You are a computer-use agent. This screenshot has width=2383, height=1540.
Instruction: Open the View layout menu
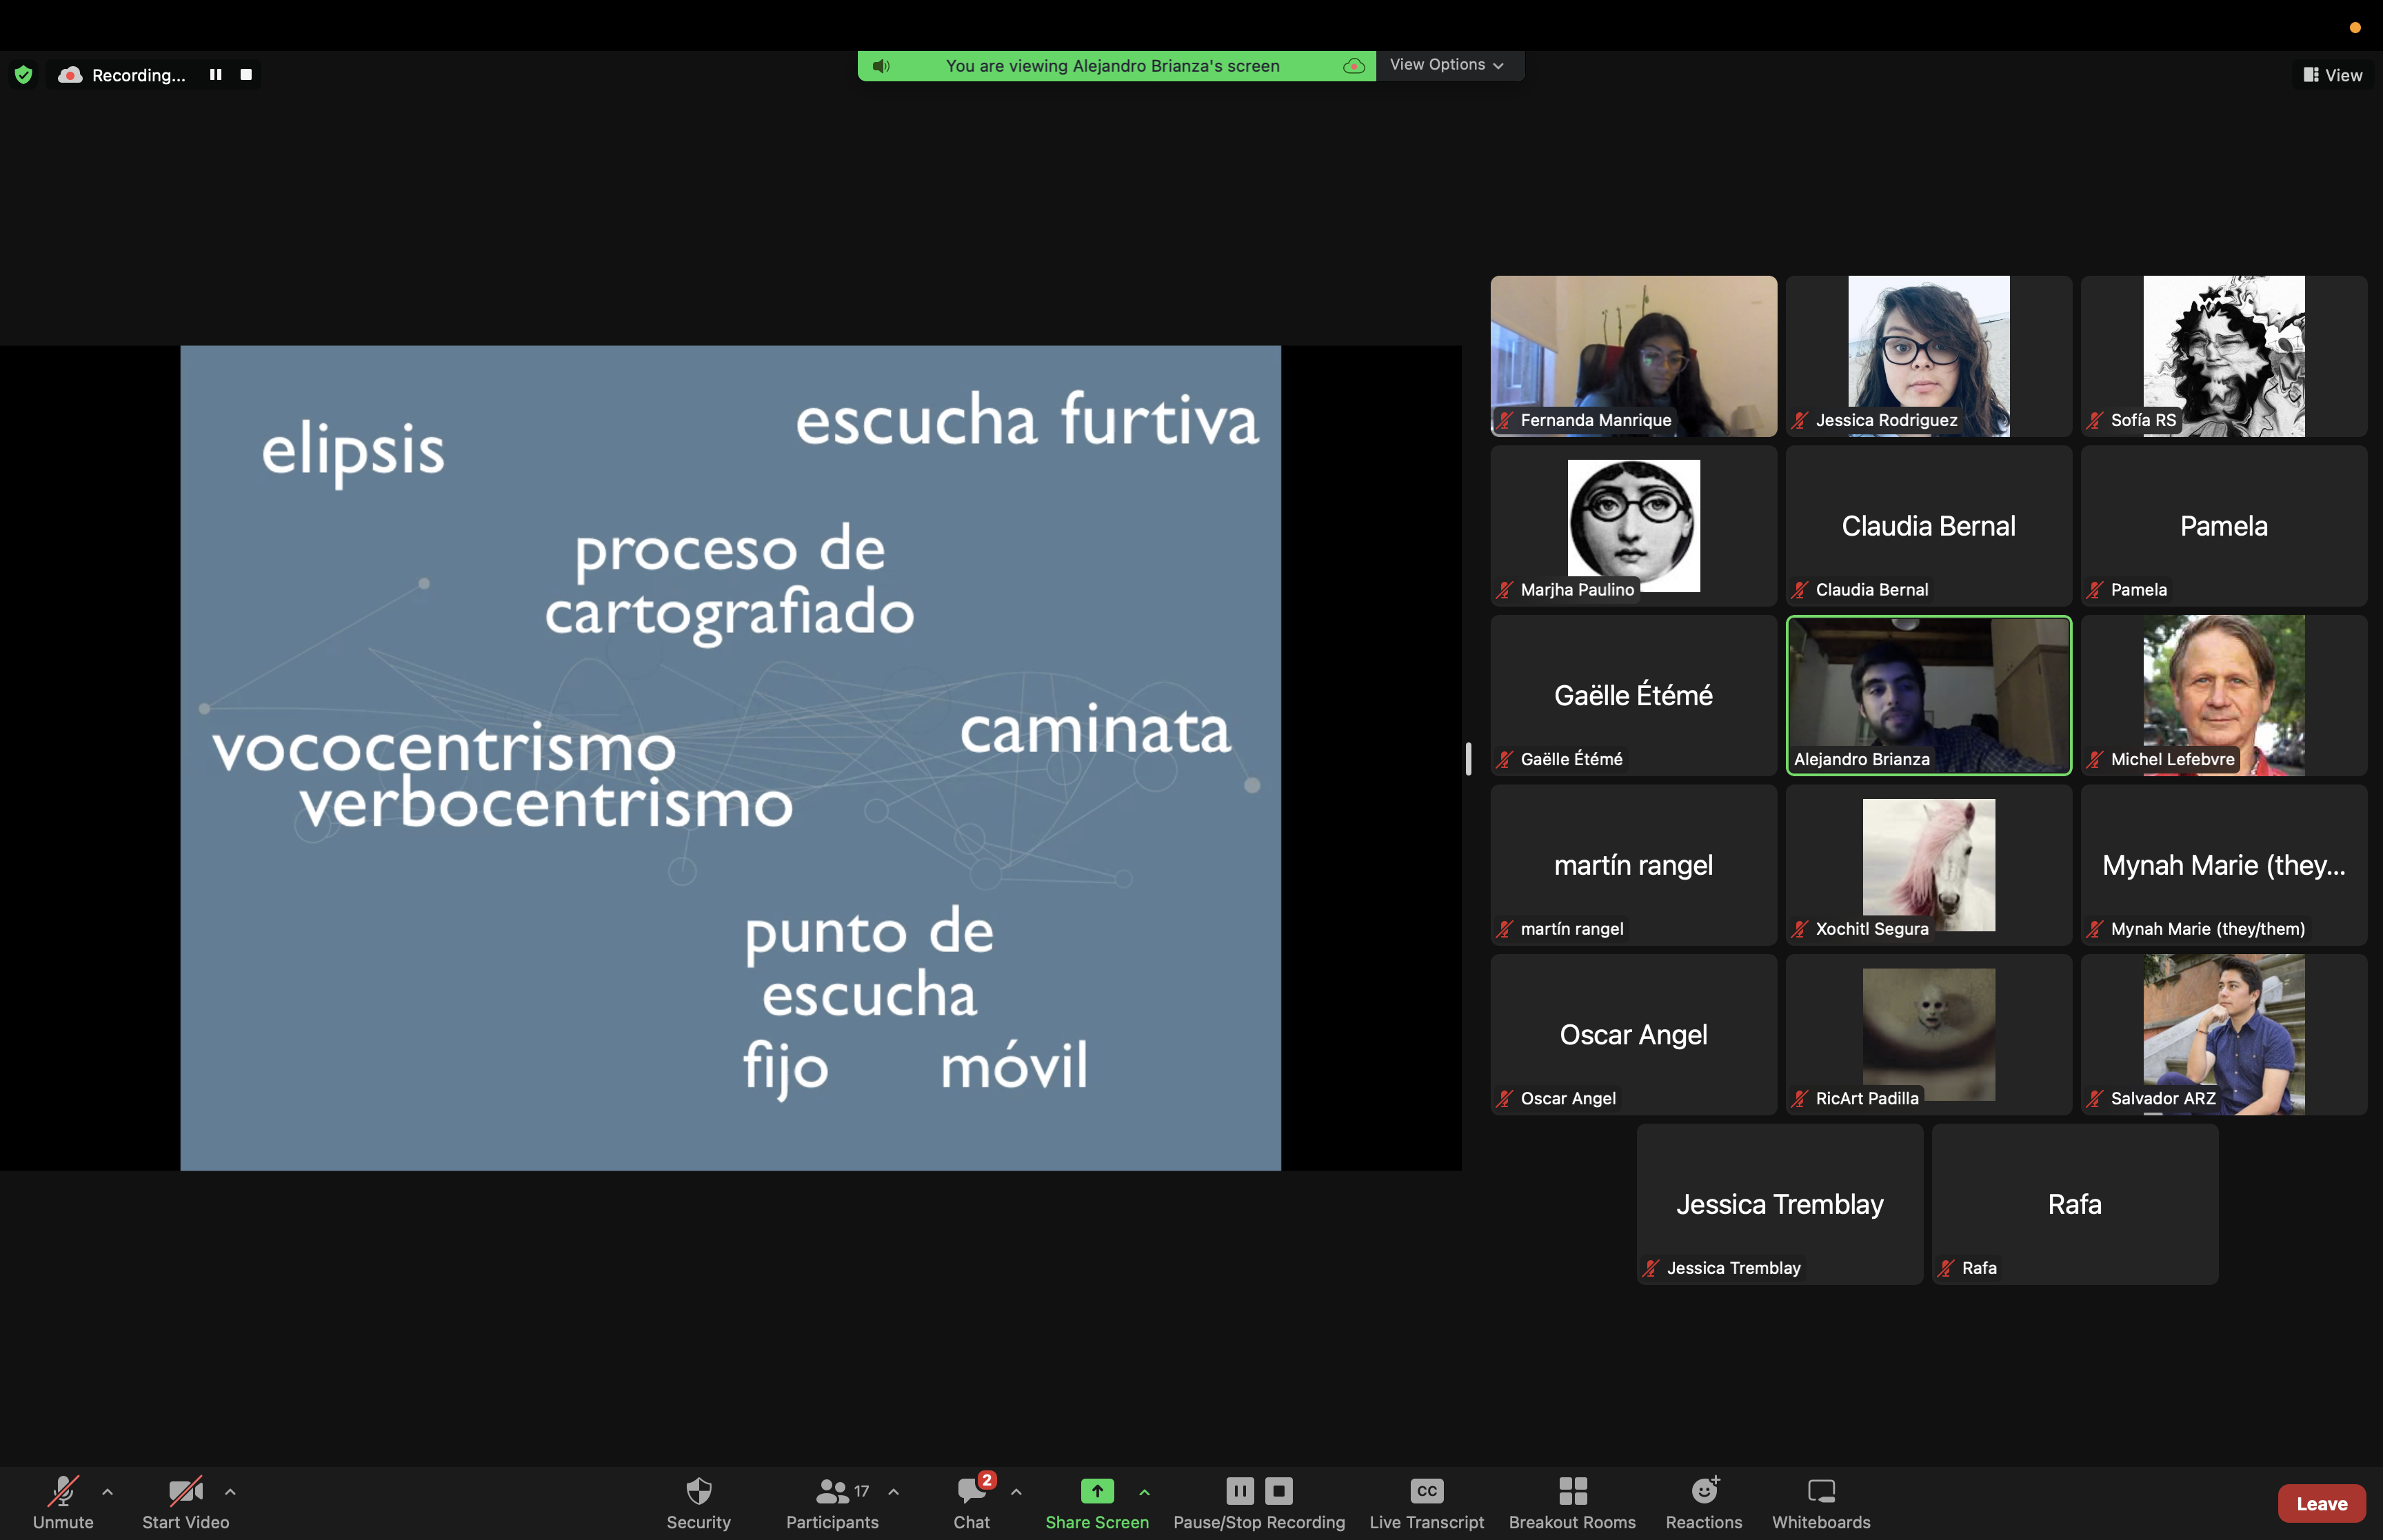[x=2332, y=75]
